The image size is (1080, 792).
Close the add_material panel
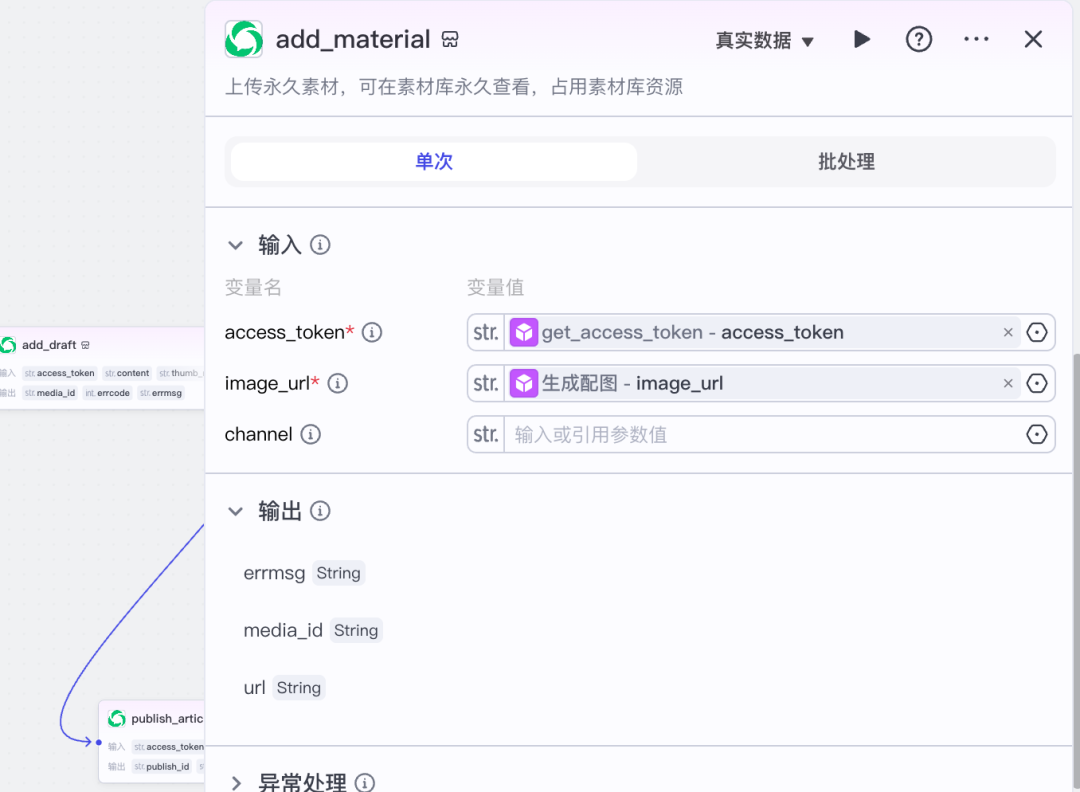click(1033, 39)
